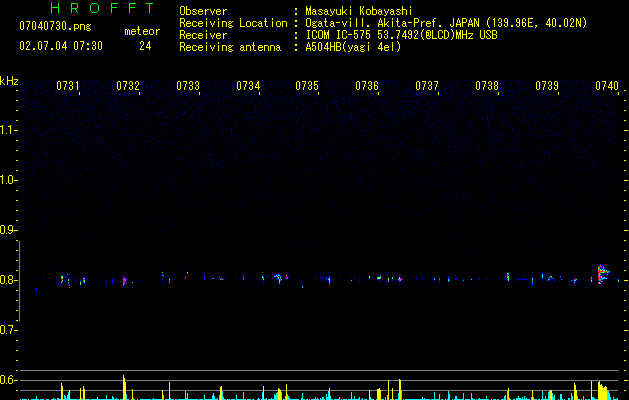Click time marker 0735
This screenshot has height=400, width=629.
307,86
